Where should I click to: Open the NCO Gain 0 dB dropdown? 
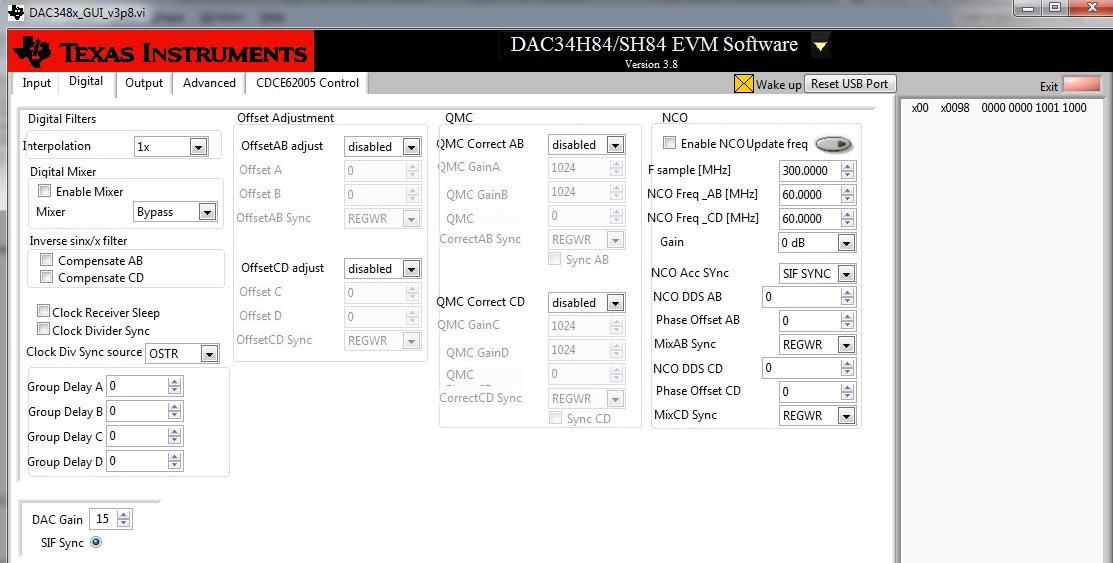pos(845,243)
